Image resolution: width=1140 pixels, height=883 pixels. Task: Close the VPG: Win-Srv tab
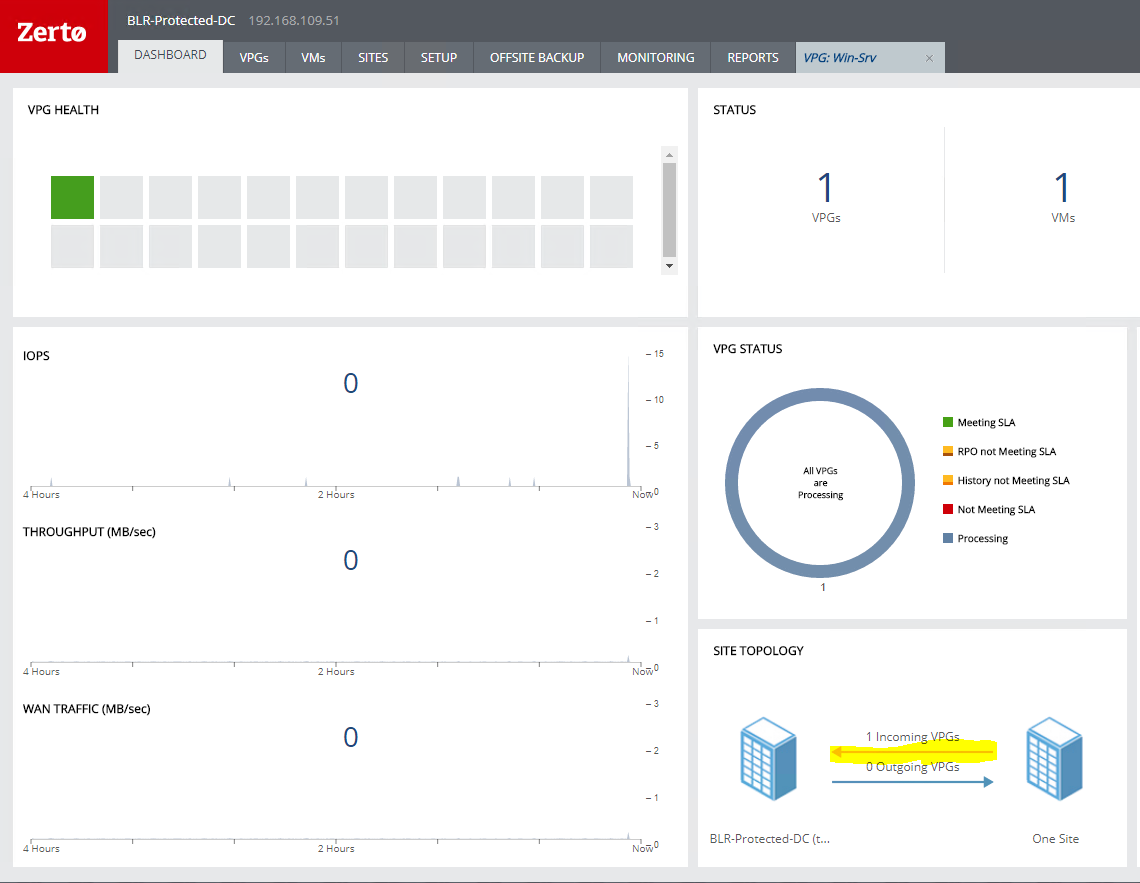click(x=929, y=58)
